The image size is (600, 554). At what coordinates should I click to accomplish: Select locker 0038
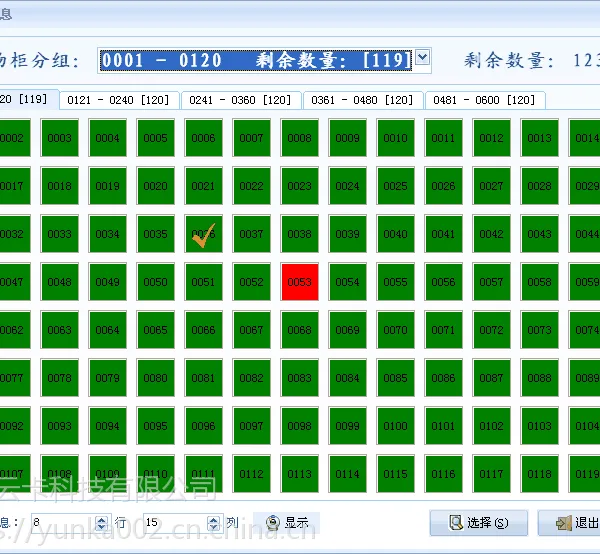[300, 234]
